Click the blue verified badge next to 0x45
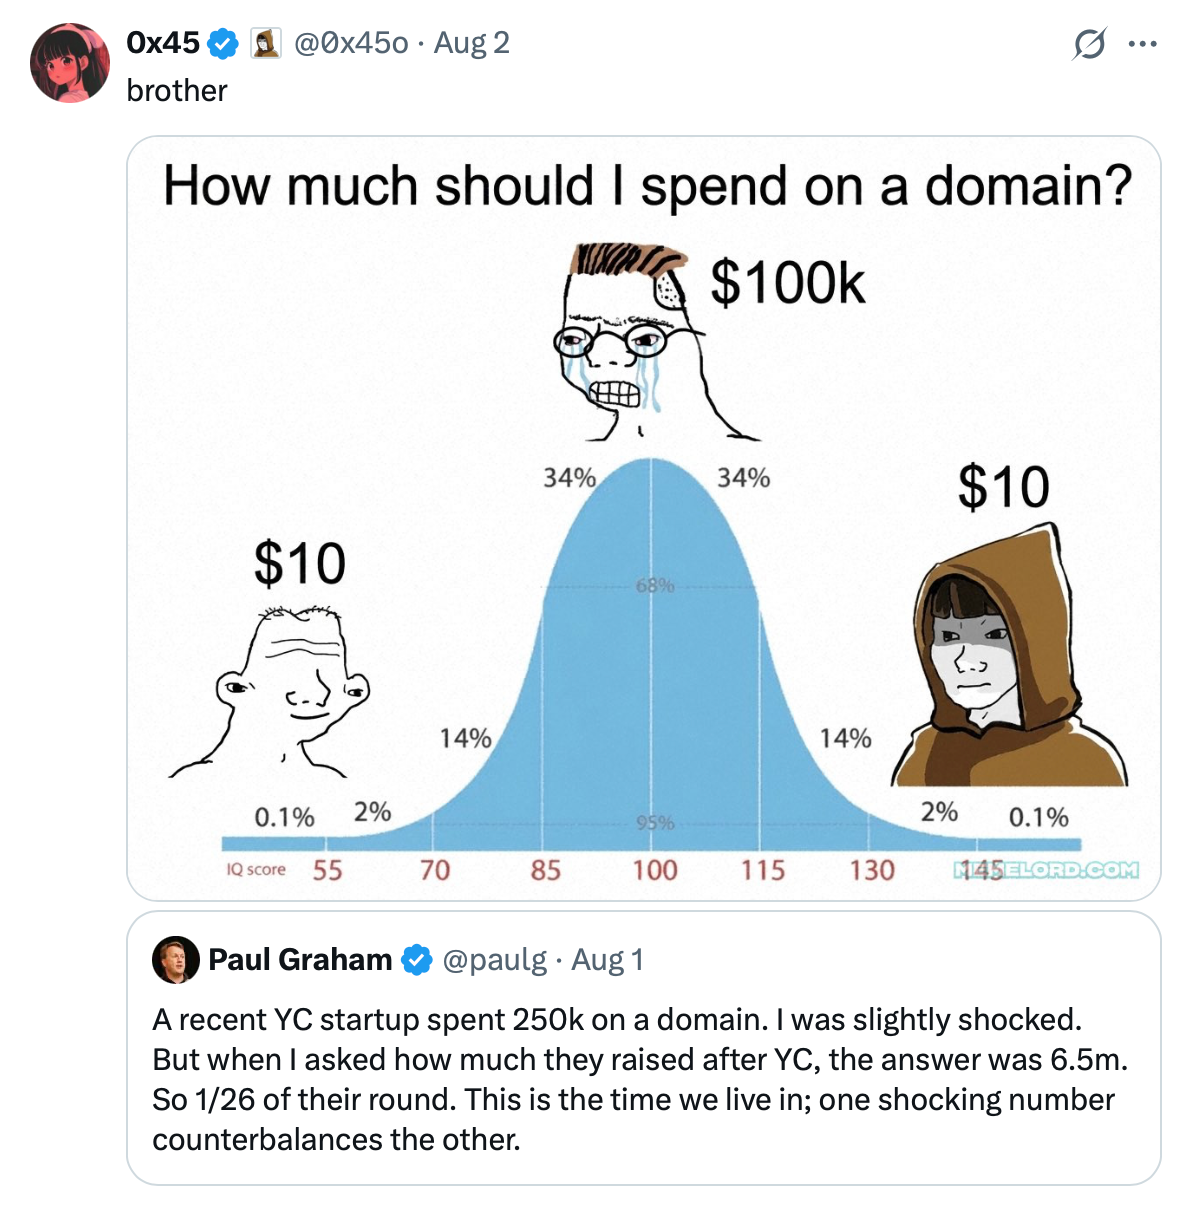 click(x=222, y=43)
